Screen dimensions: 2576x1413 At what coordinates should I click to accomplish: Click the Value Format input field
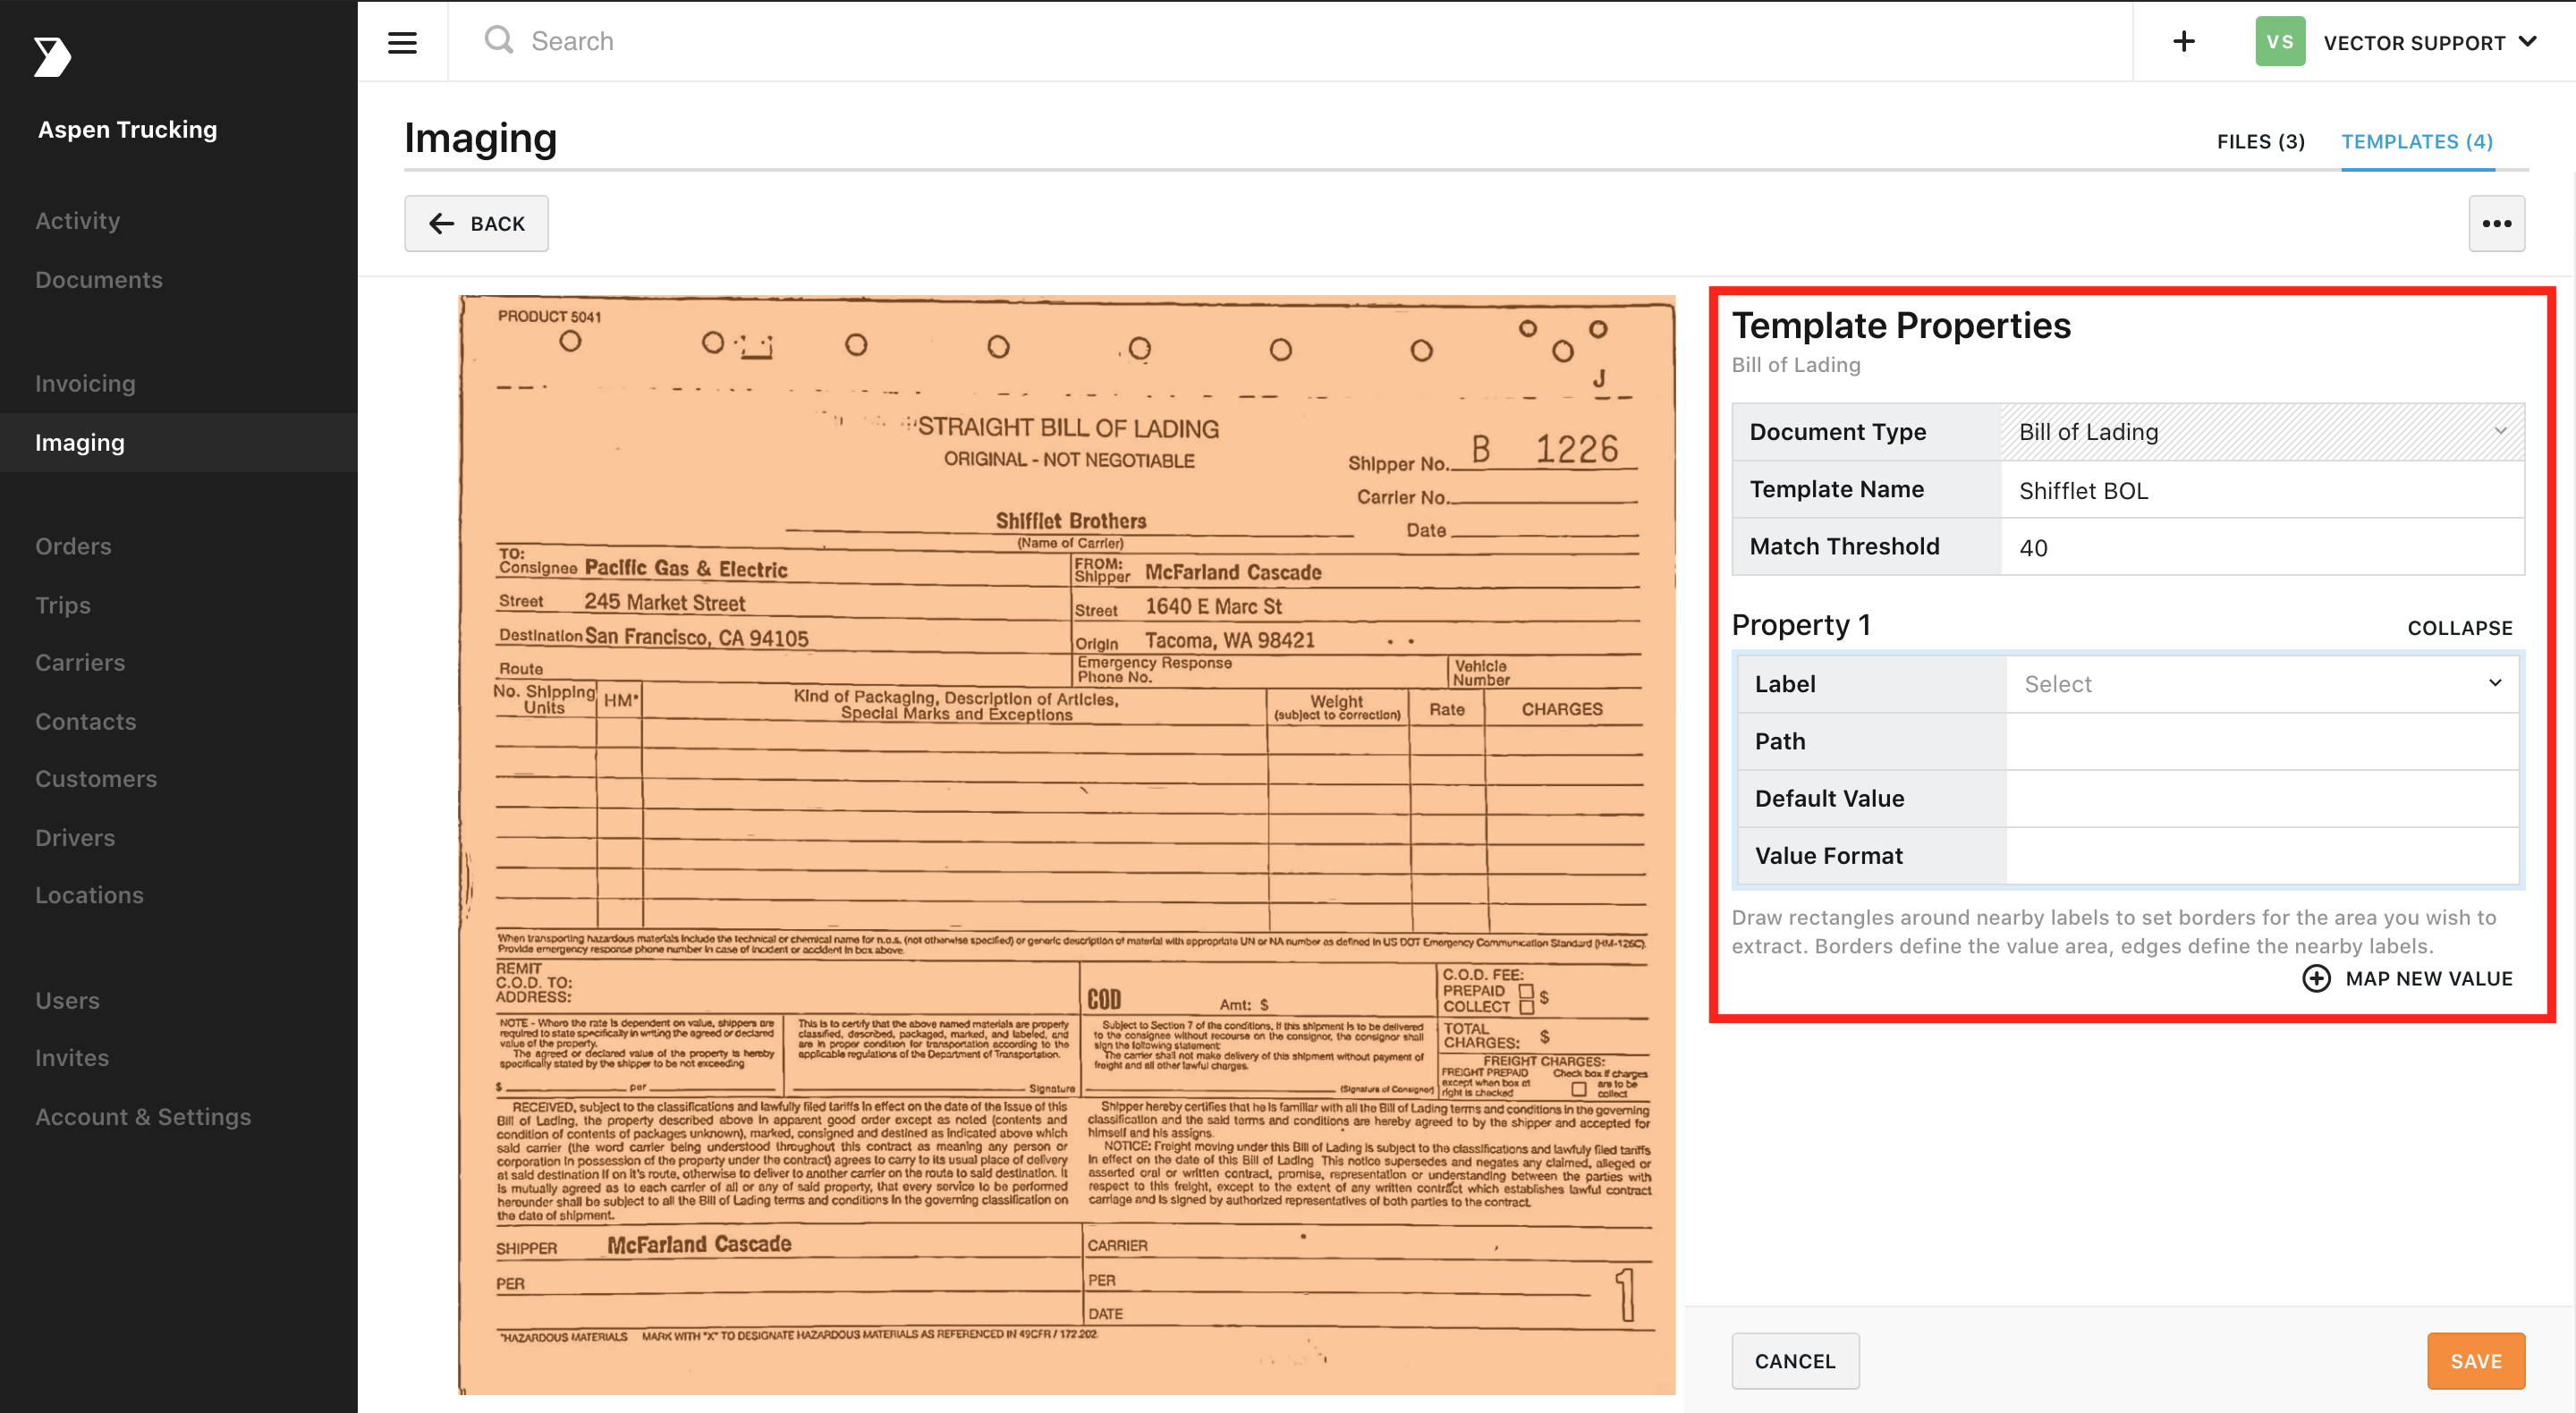pos(2262,856)
